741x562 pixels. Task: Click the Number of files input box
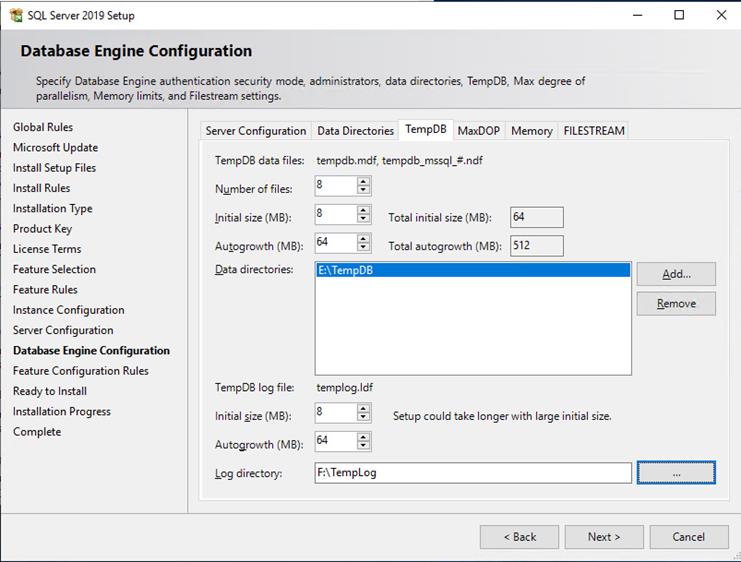pyautogui.click(x=336, y=186)
